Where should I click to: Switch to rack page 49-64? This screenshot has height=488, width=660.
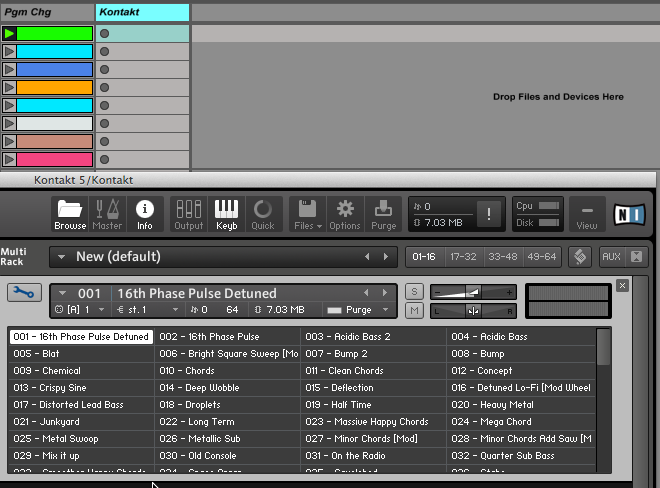542,256
